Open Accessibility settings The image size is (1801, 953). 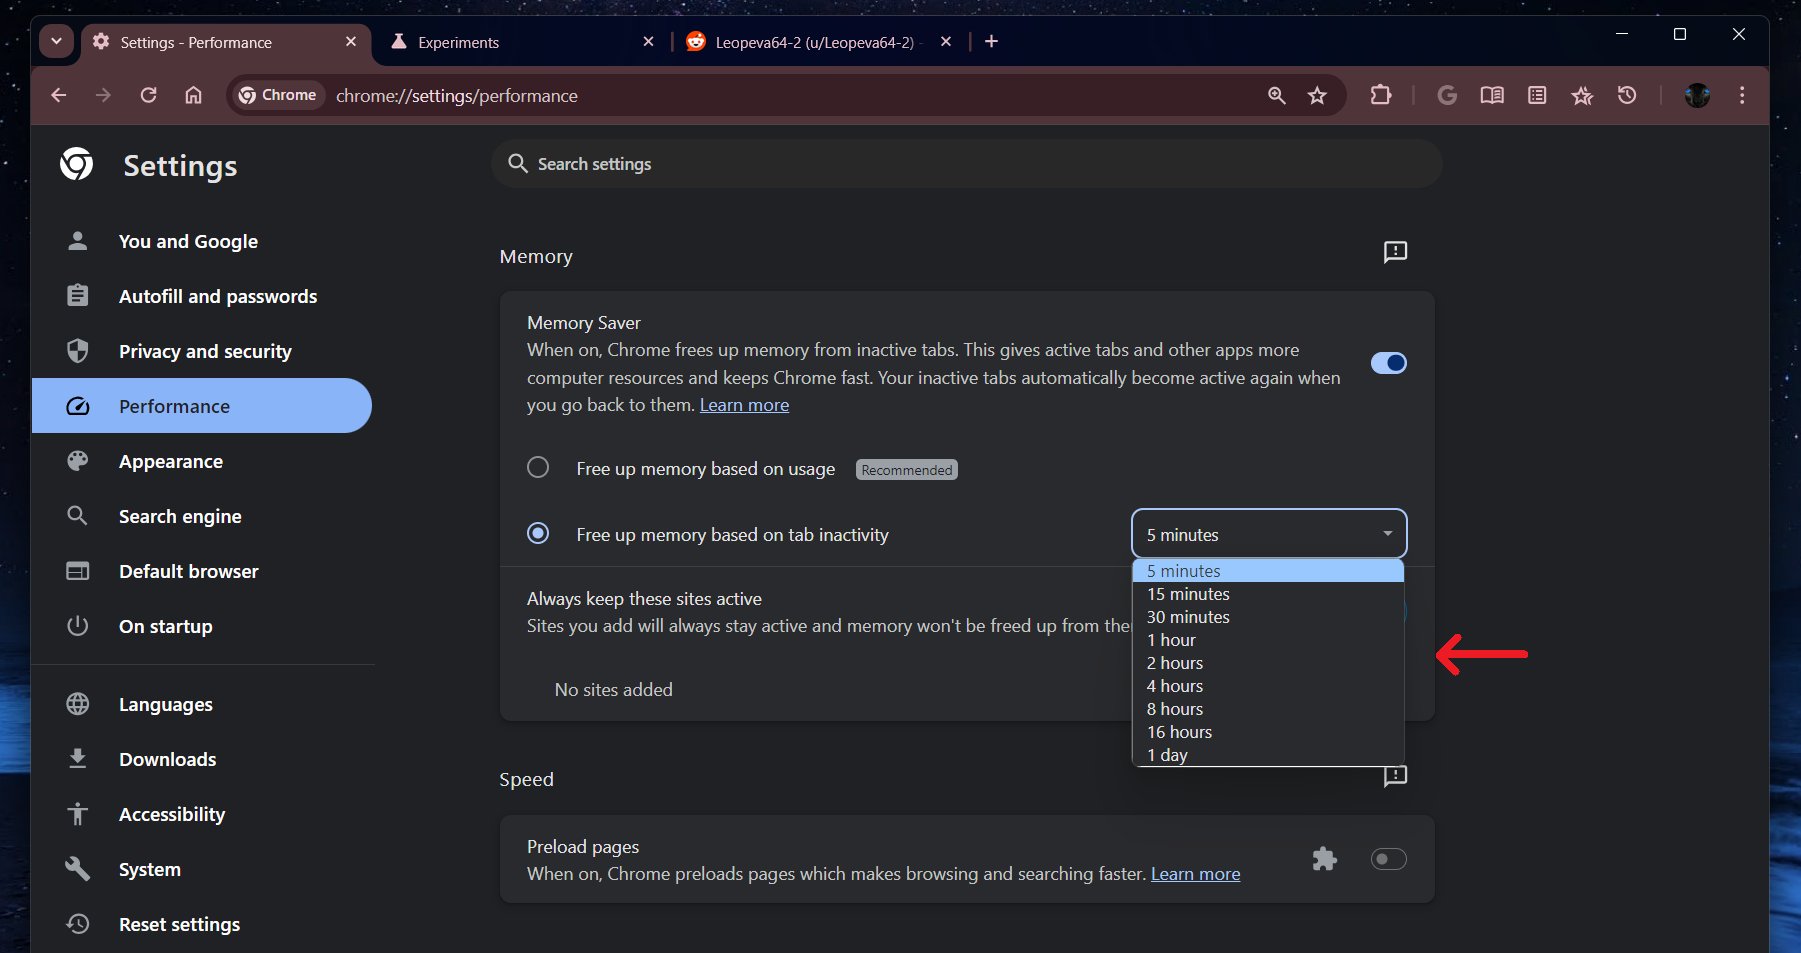[202, 814]
